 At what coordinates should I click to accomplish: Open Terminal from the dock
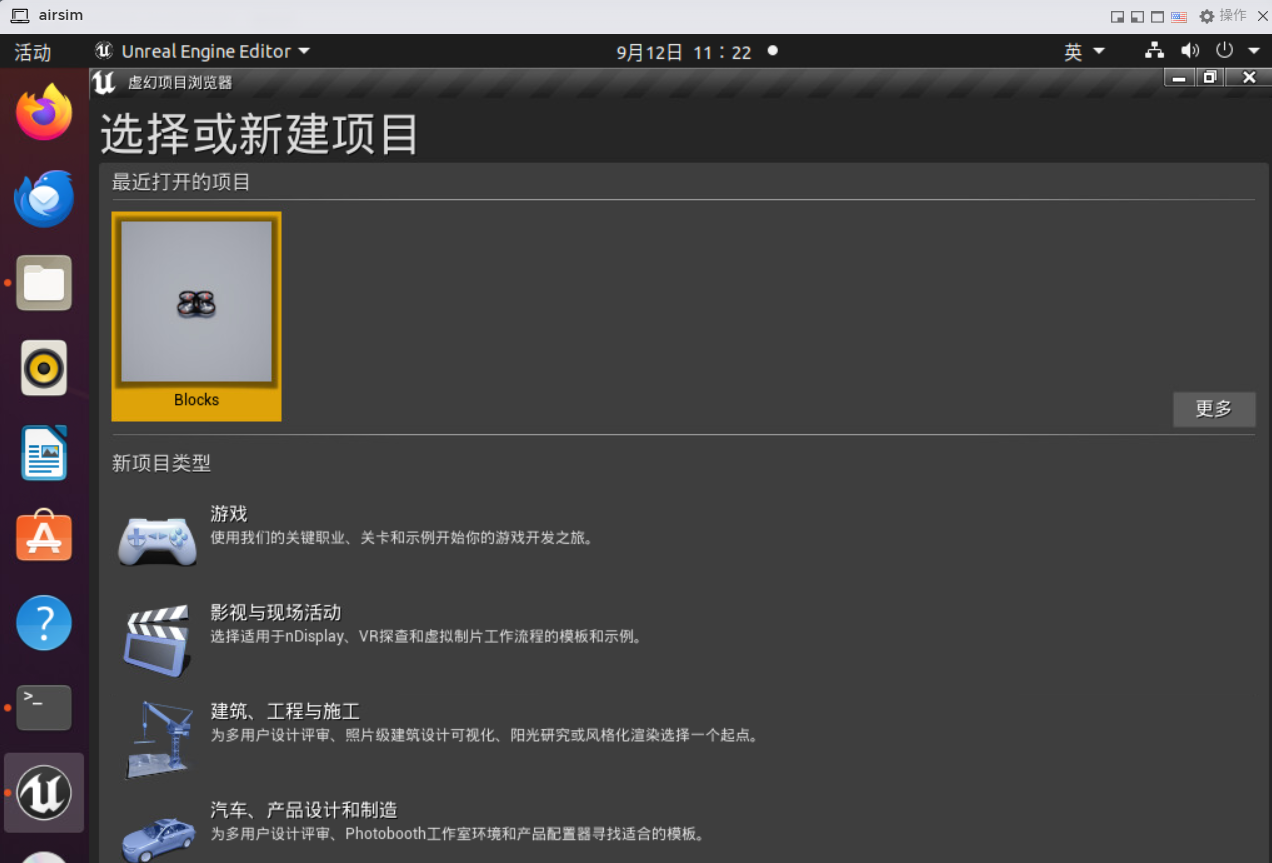[44, 707]
